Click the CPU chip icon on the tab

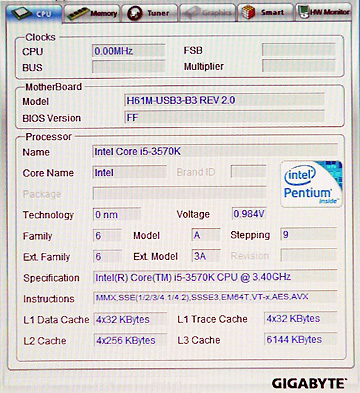coord(22,13)
